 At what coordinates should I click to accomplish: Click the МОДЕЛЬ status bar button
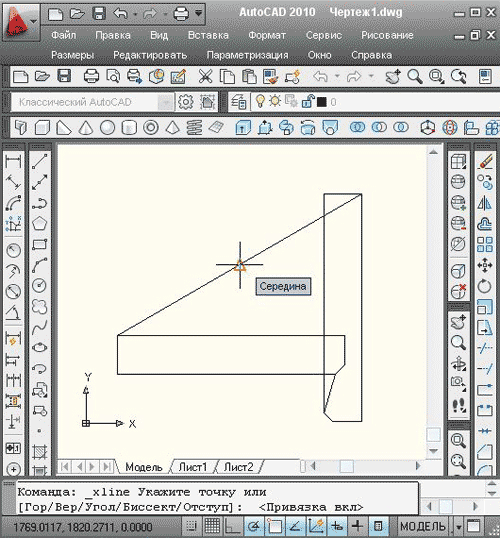pos(423,526)
